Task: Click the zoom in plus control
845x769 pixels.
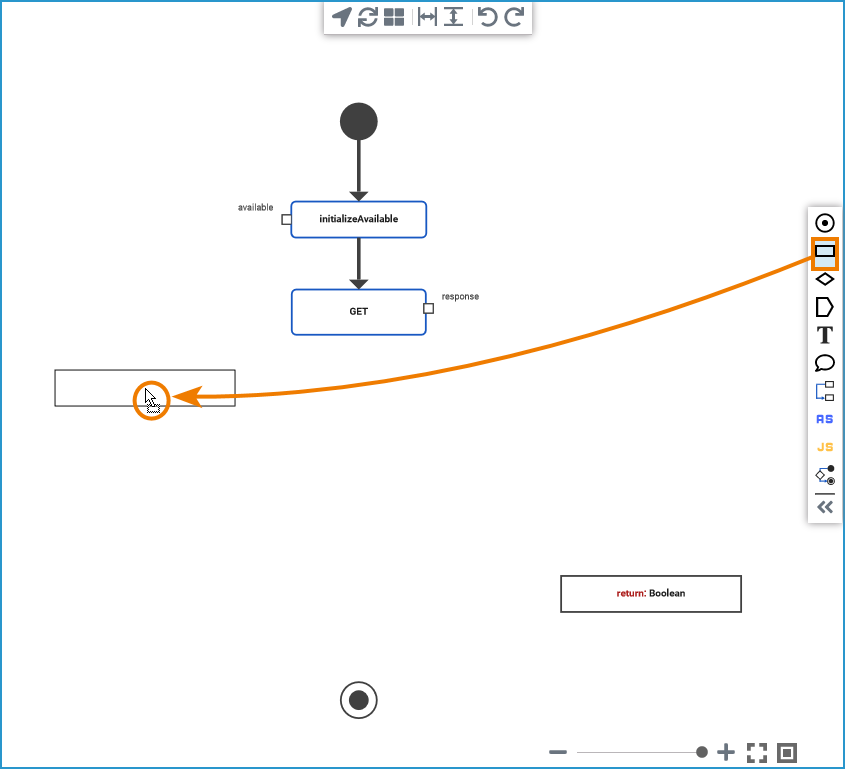Action: (726, 752)
